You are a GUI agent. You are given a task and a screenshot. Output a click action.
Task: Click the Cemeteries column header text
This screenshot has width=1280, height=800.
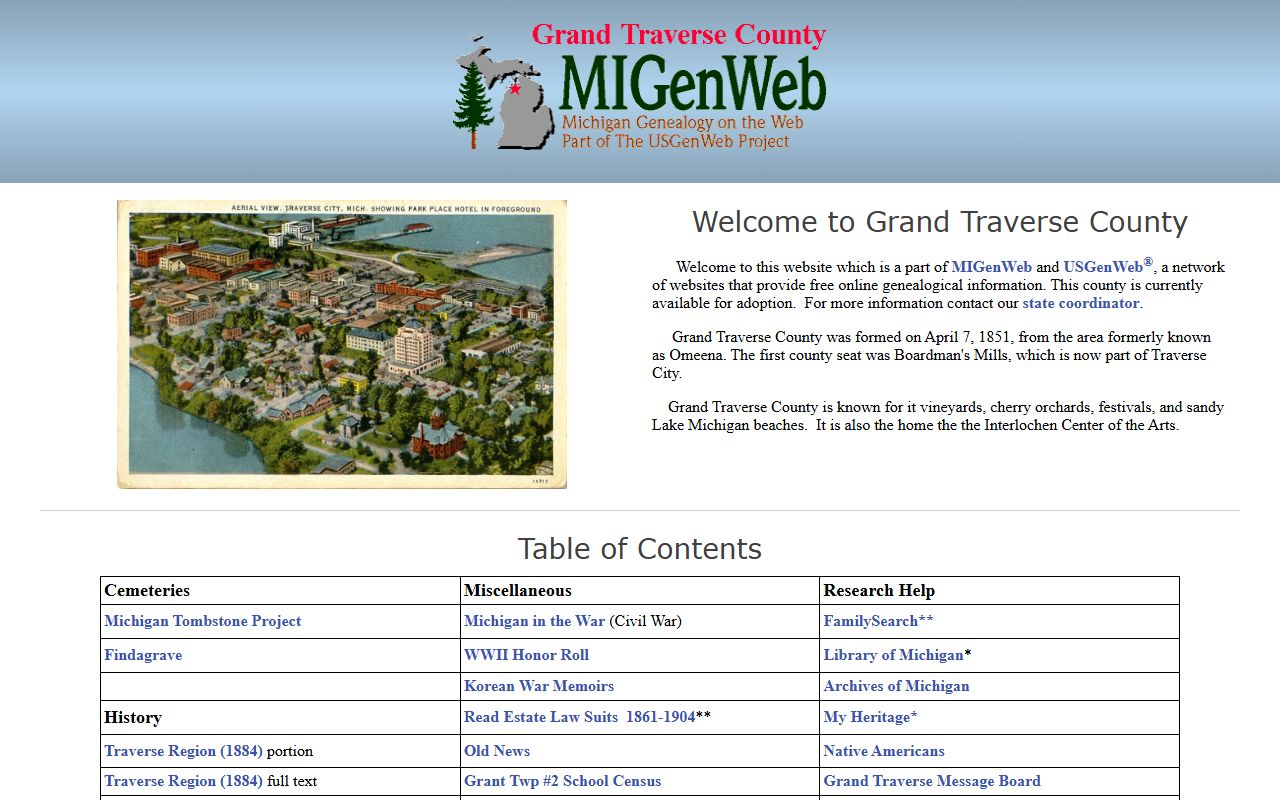[147, 591]
